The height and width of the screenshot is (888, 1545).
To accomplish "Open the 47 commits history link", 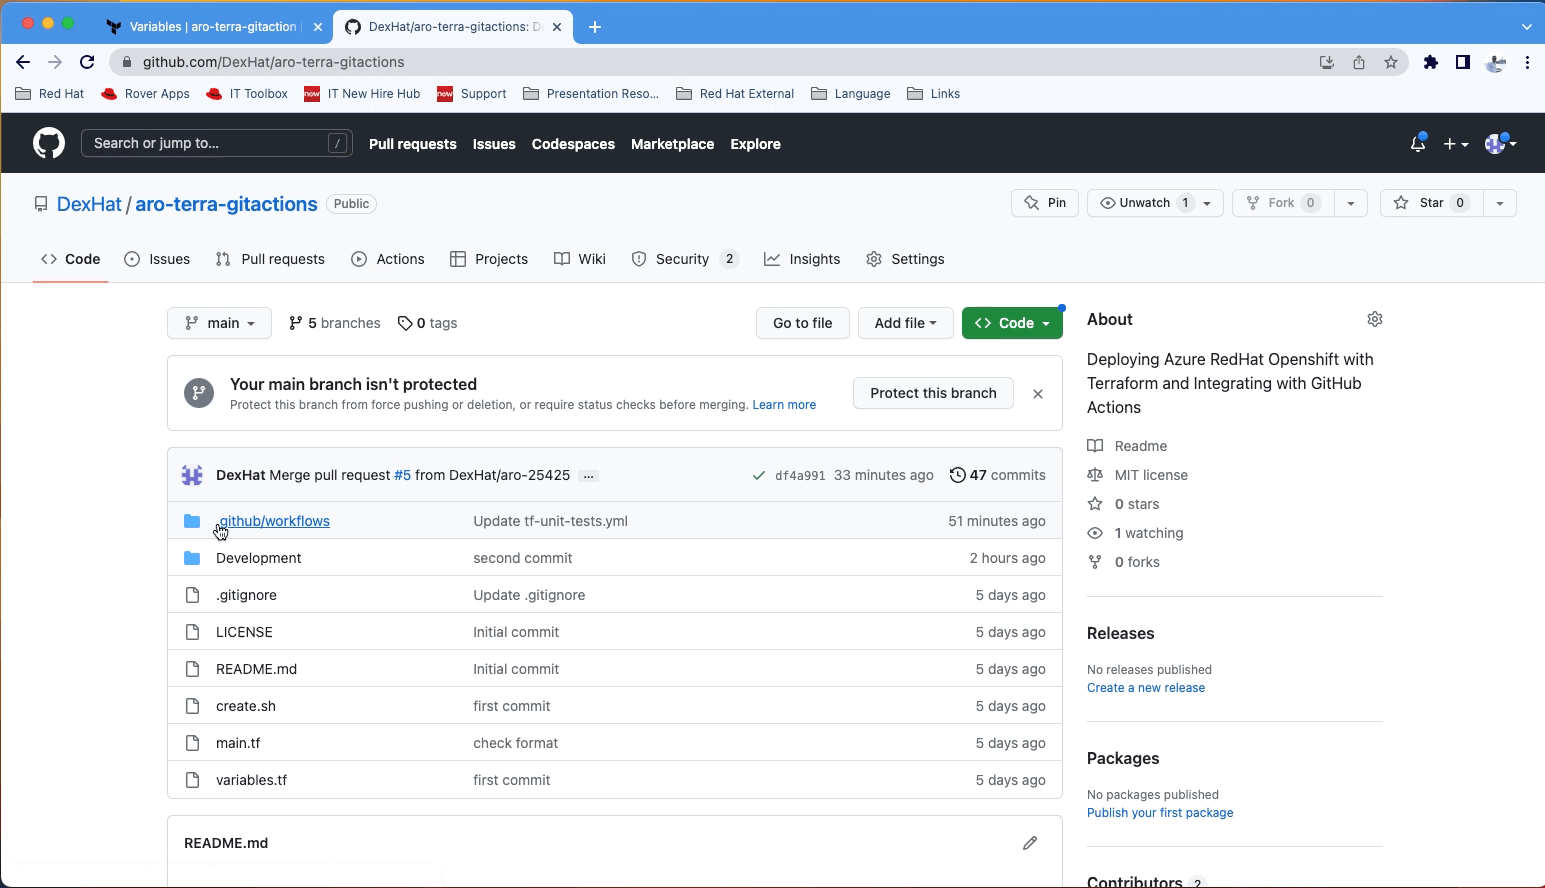I will click(x=997, y=475).
